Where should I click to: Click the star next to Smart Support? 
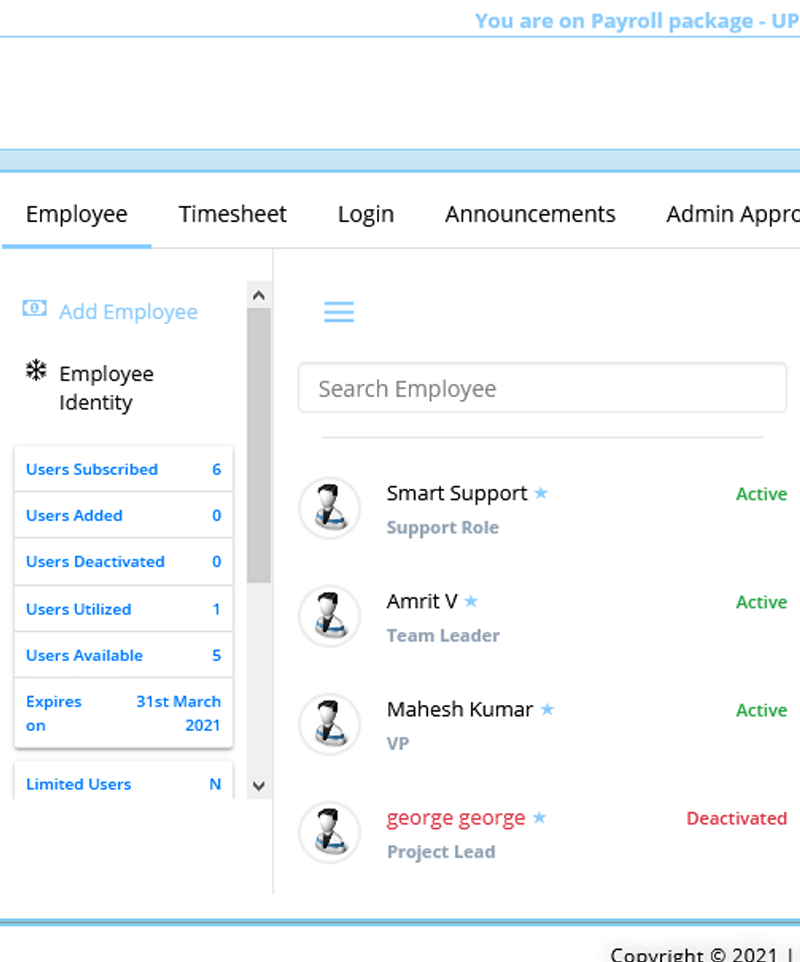coord(541,493)
